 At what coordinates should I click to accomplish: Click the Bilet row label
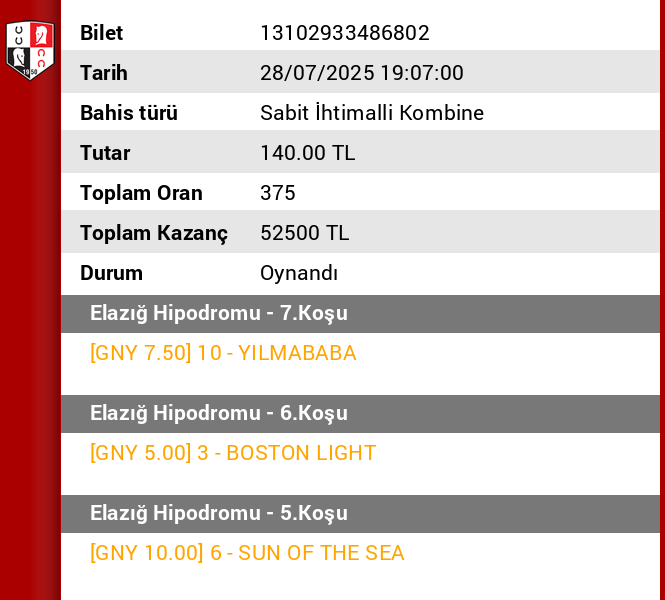coord(102,33)
